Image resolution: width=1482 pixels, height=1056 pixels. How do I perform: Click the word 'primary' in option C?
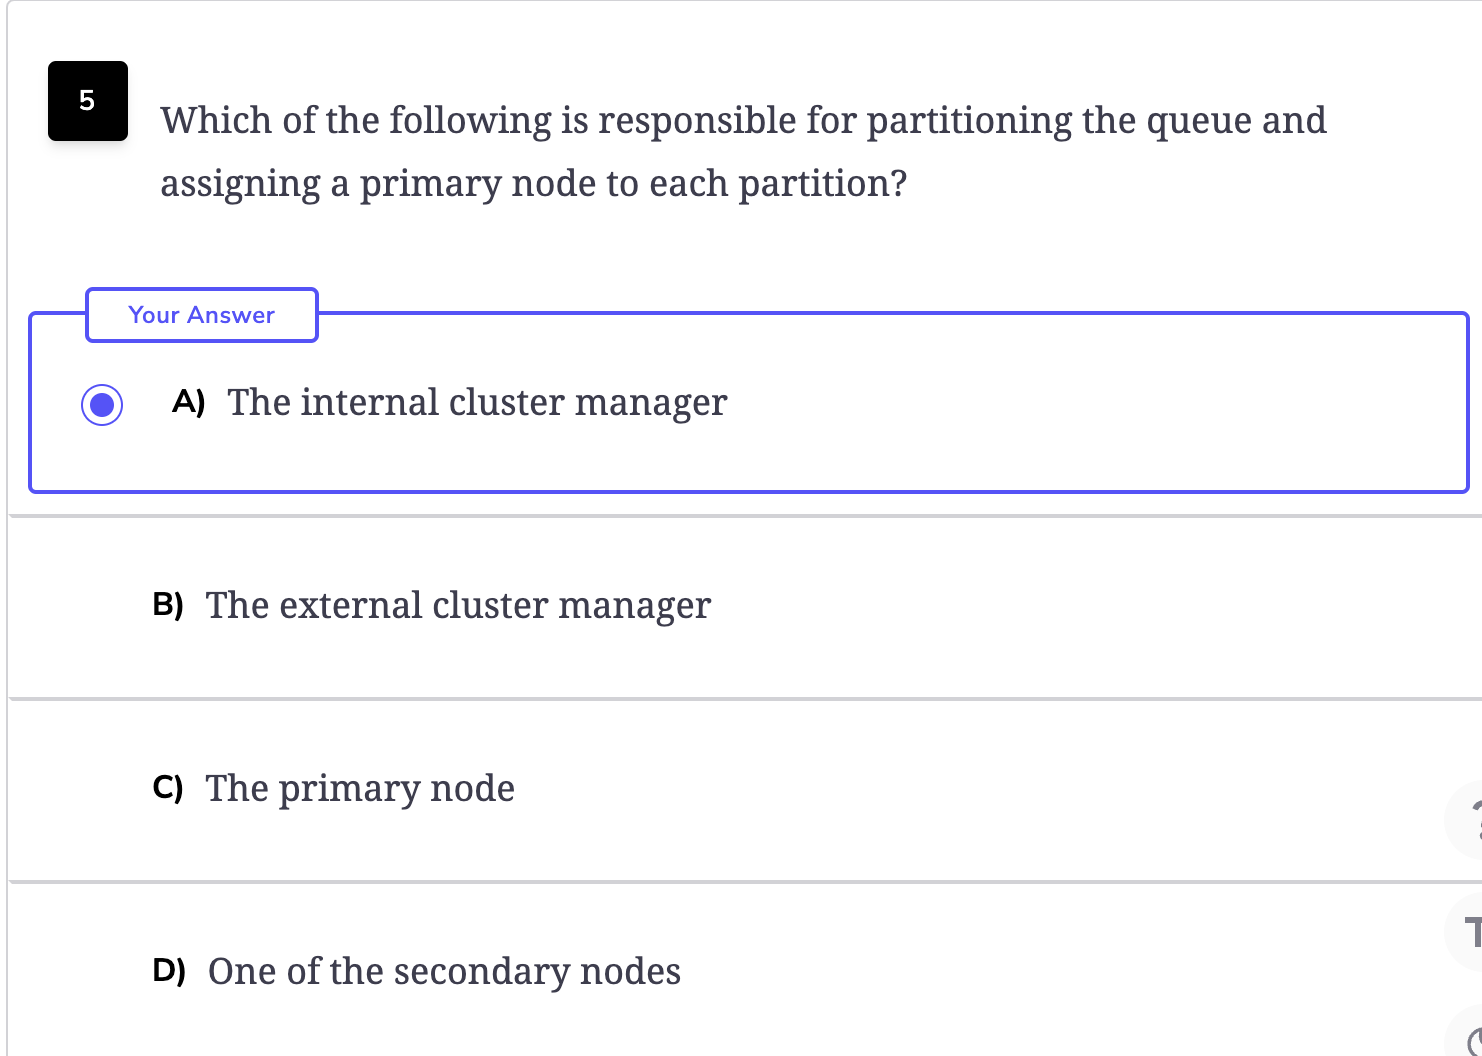click(348, 790)
